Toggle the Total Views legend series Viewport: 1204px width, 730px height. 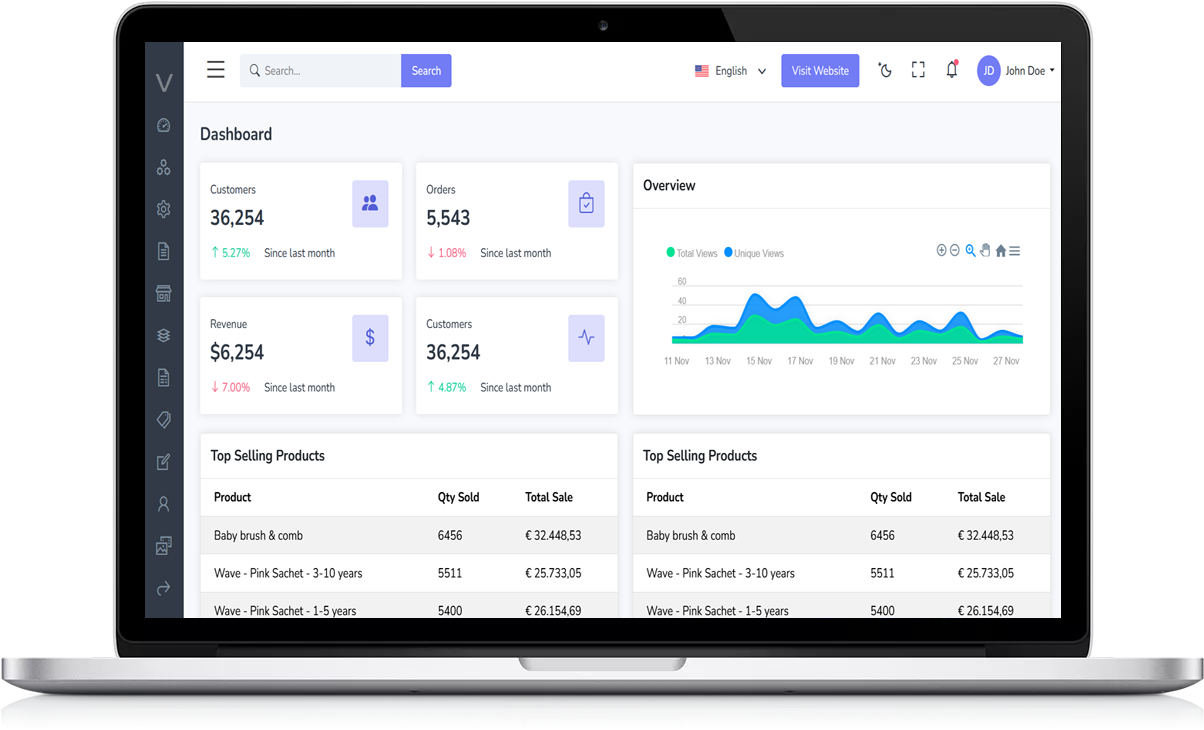point(692,253)
